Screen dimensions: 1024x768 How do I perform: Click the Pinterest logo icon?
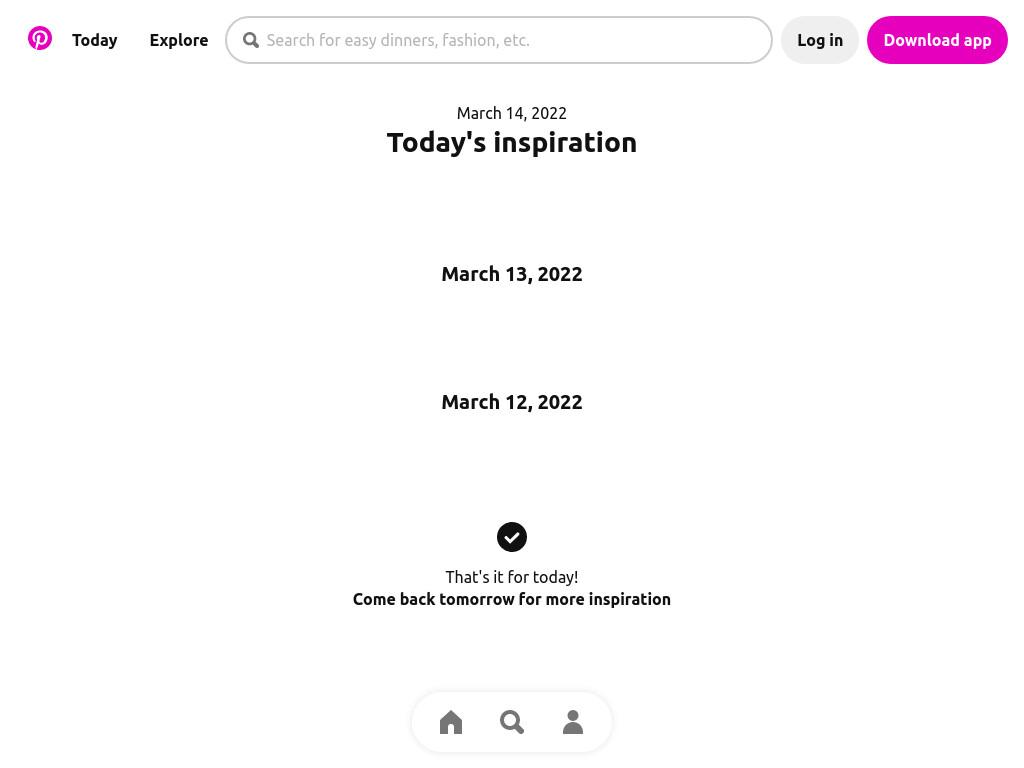[40, 39]
